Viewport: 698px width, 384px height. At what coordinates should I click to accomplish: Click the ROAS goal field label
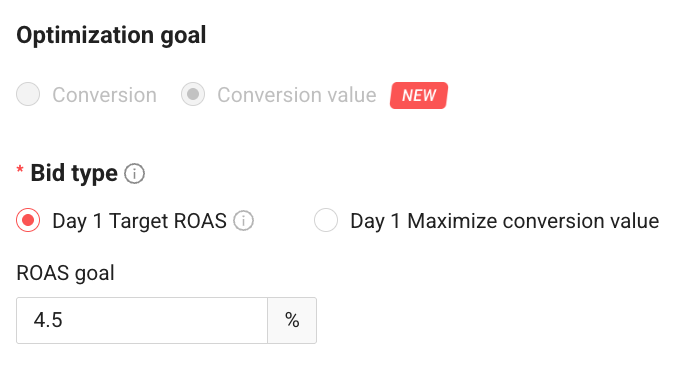pos(65,273)
